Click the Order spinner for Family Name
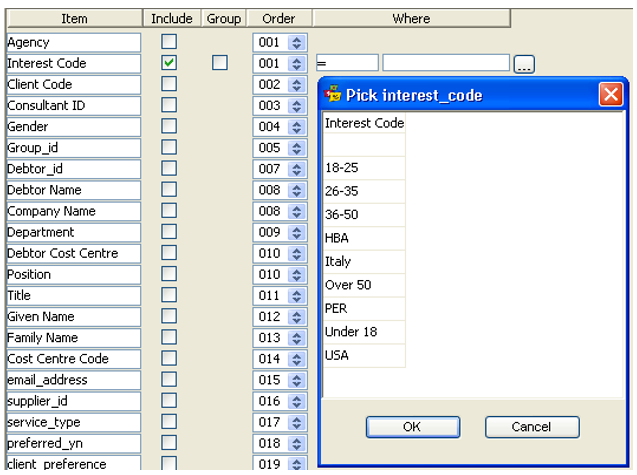This screenshot has height=475, width=637. click(297, 338)
